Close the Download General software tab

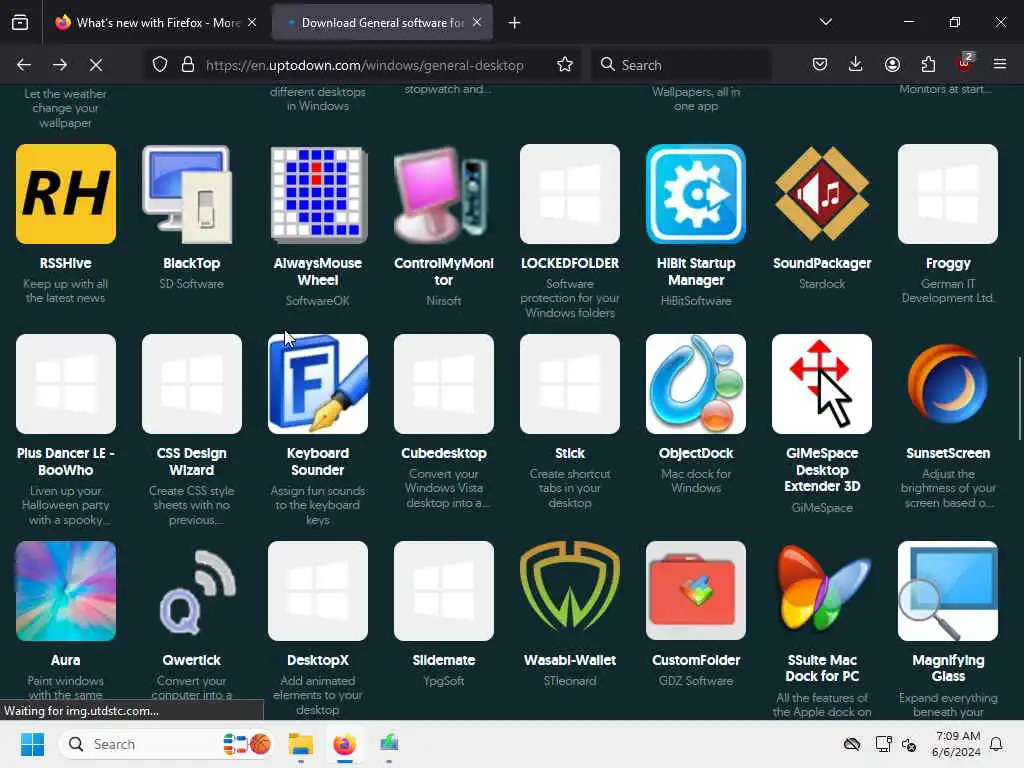click(477, 22)
